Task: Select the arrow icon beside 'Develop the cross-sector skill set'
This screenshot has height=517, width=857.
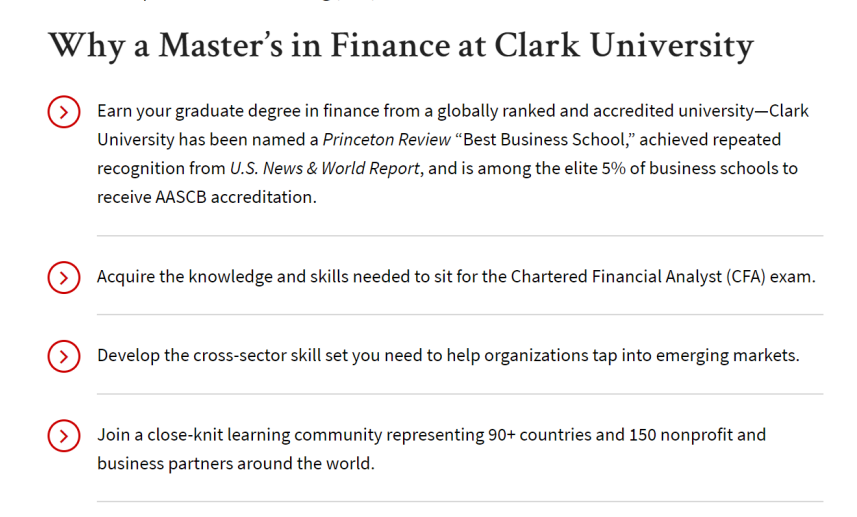Action: (x=64, y=356)
